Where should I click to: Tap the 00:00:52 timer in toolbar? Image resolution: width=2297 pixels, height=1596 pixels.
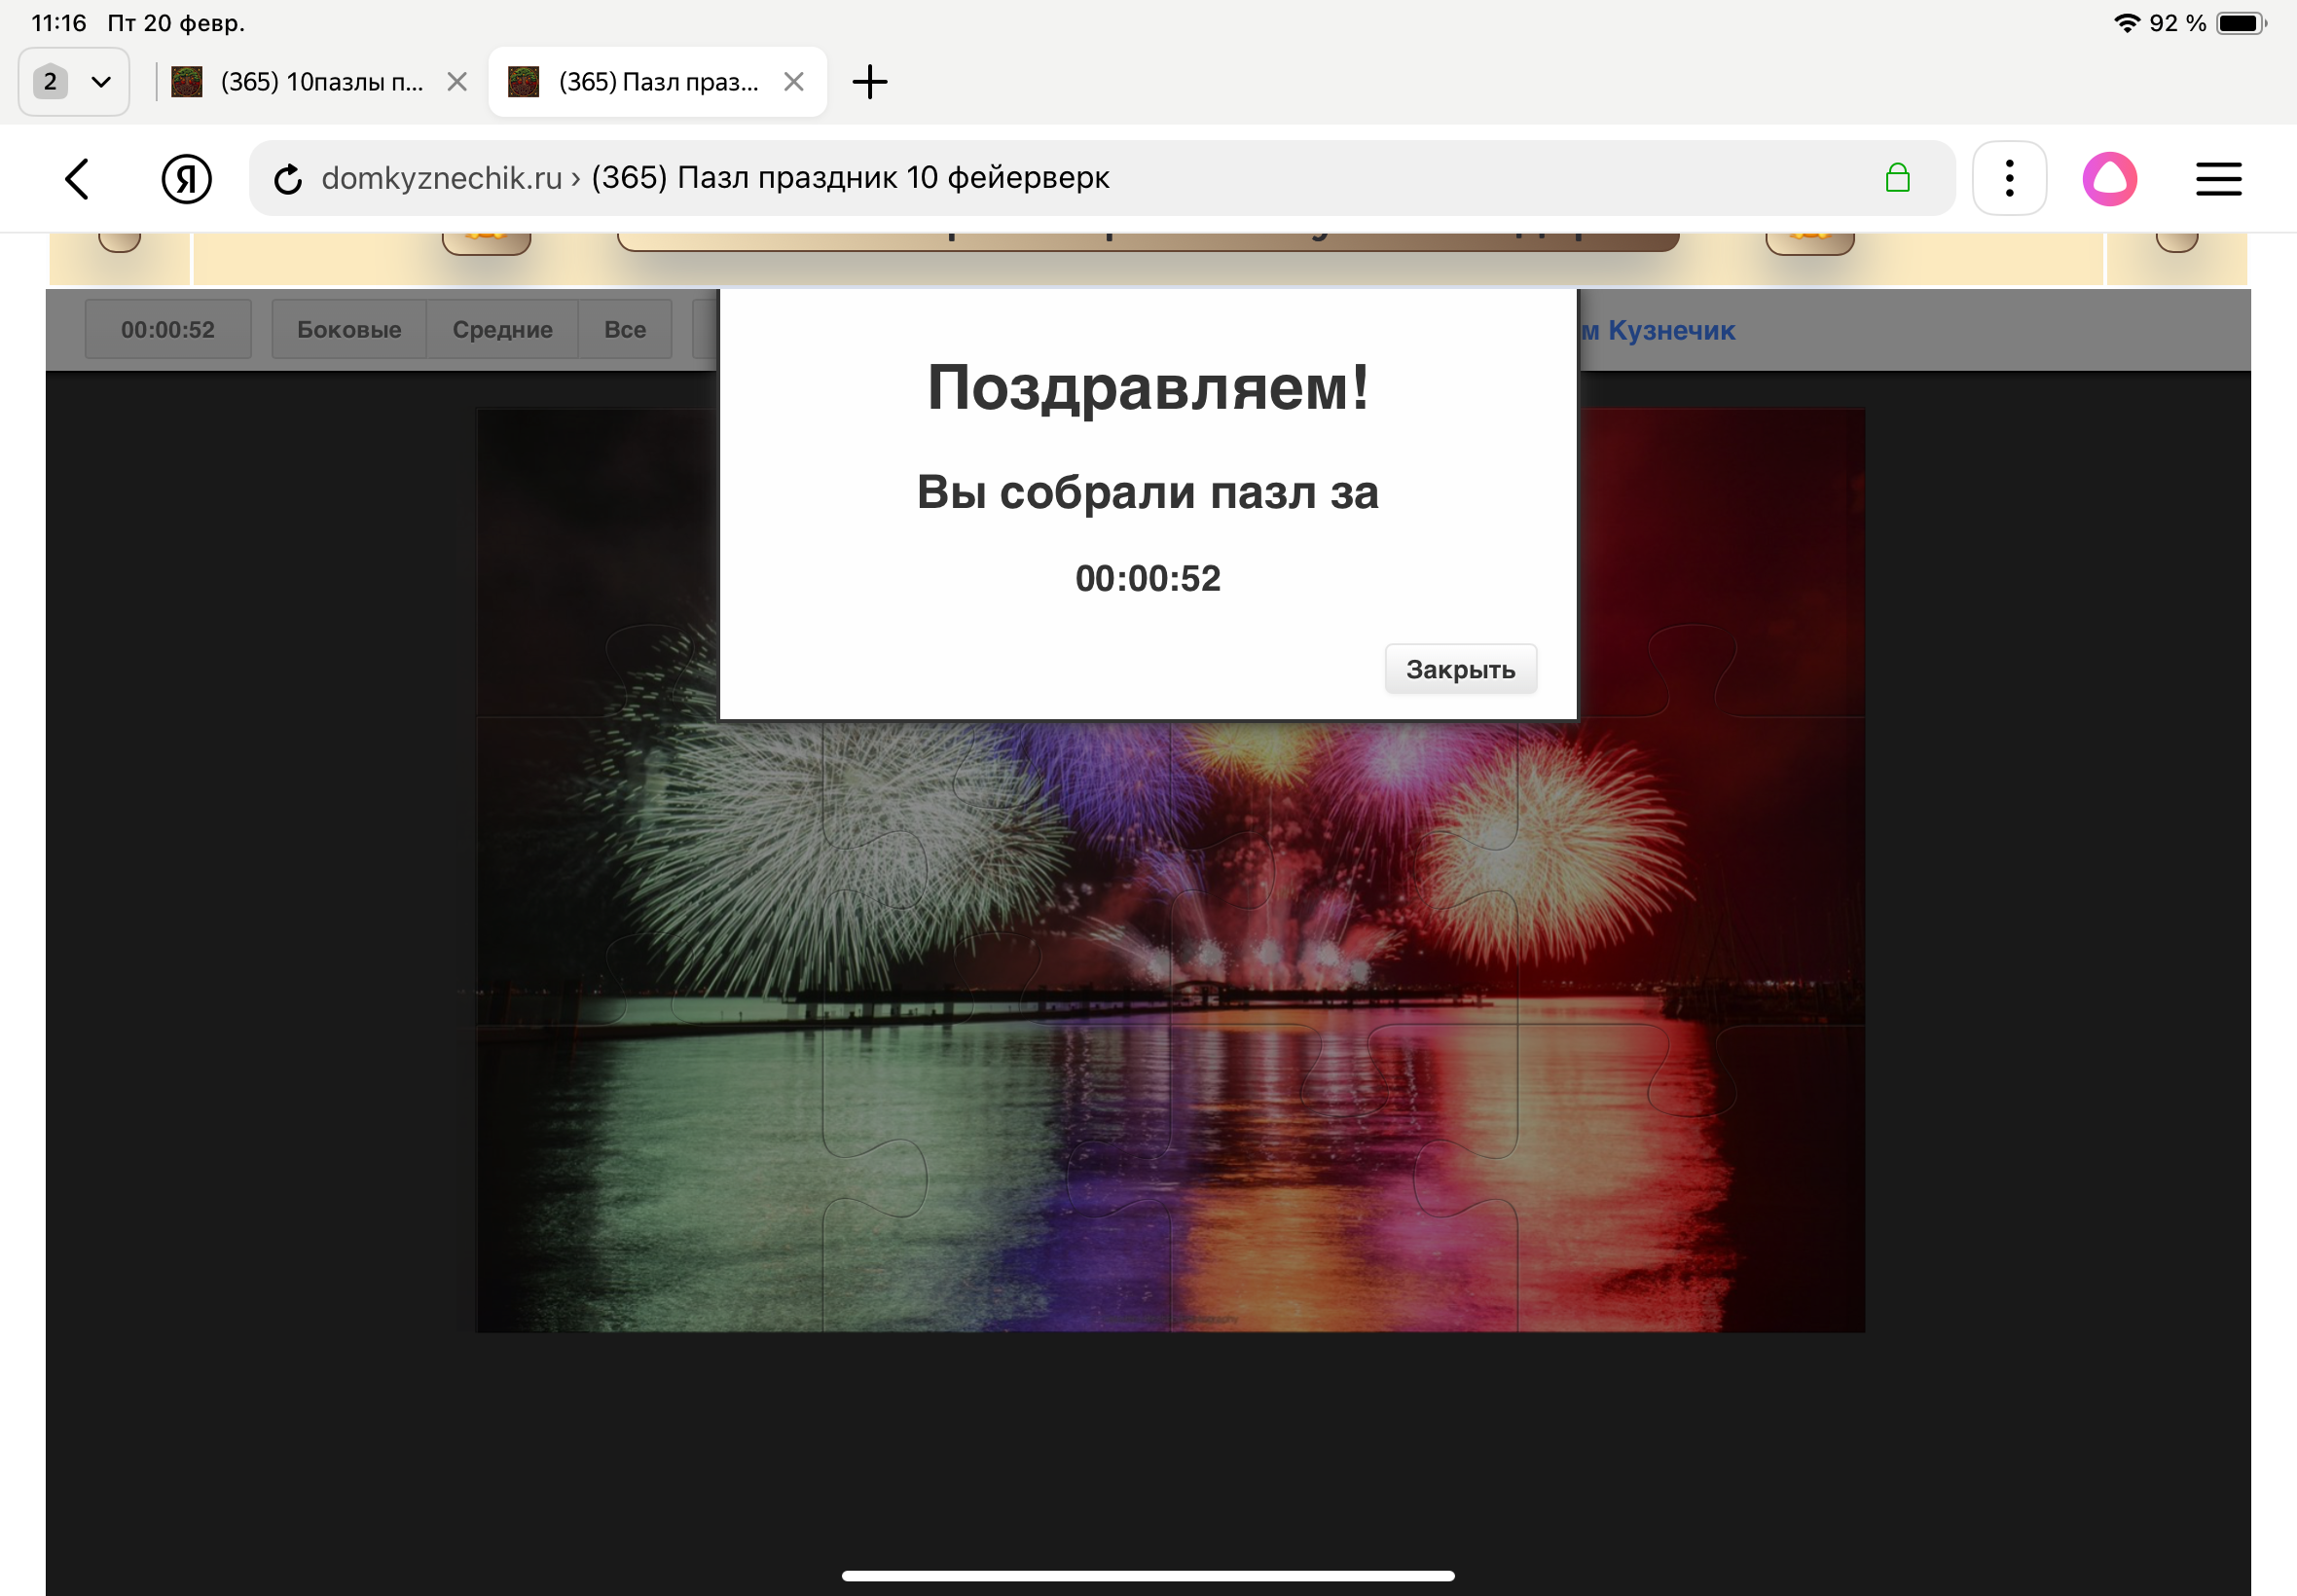(168, 329)
